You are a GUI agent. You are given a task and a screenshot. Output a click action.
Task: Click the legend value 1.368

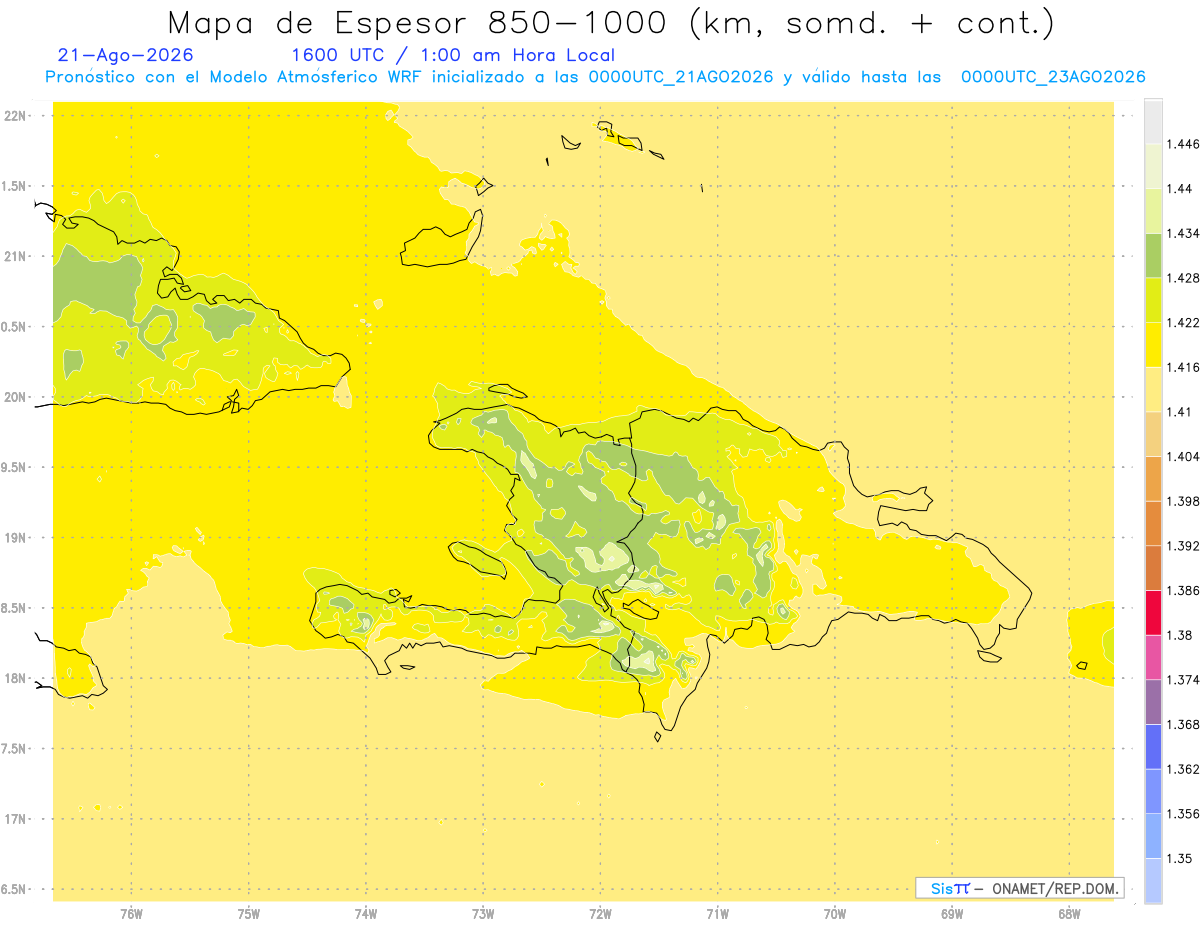click(x=1182, y=724)
